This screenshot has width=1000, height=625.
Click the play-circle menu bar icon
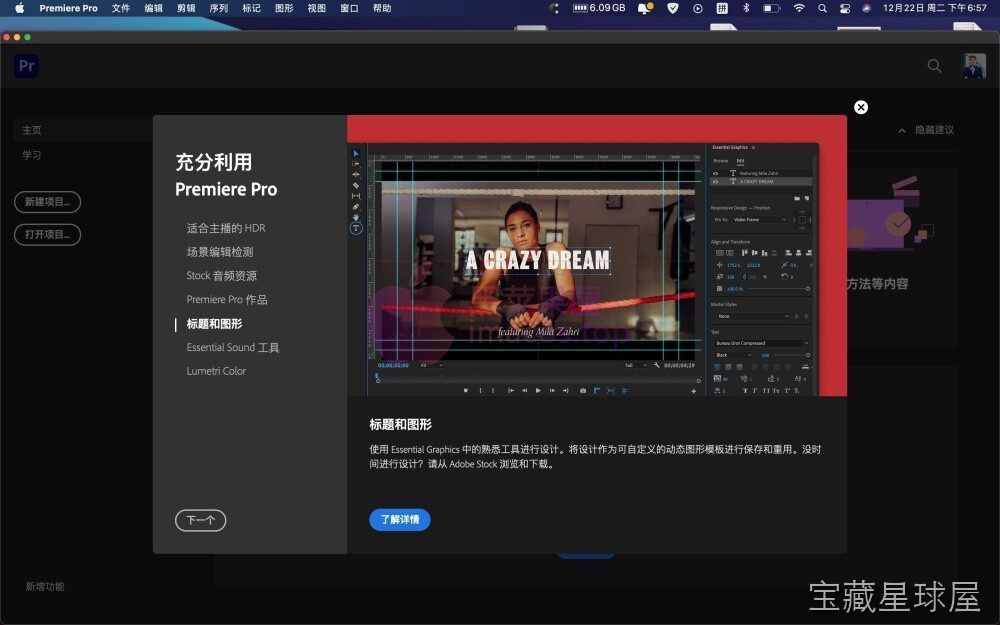(698, 8)
